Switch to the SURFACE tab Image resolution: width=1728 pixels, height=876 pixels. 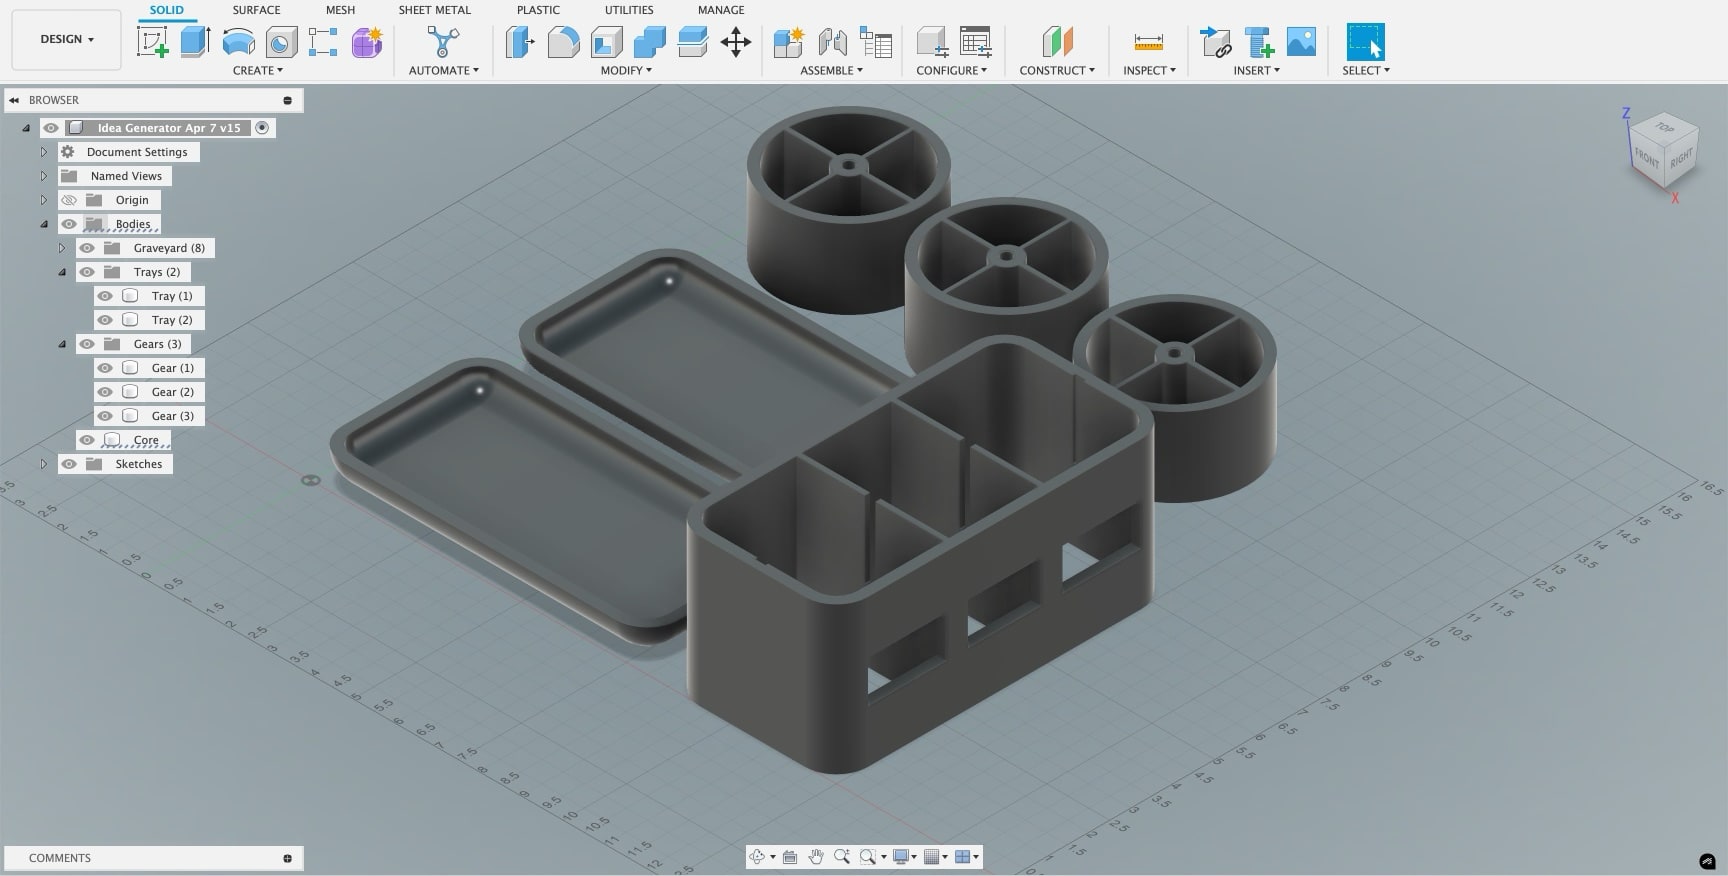pyautogui.click(x=256, y=10)
